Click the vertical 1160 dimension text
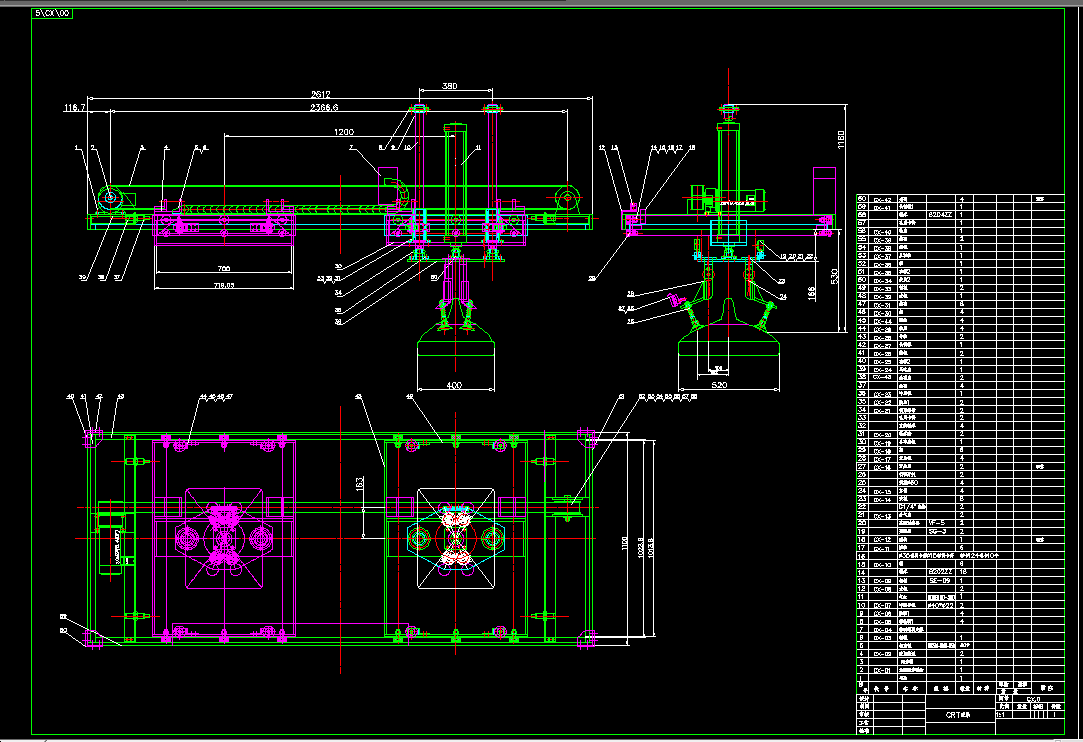 coord(841,140)
